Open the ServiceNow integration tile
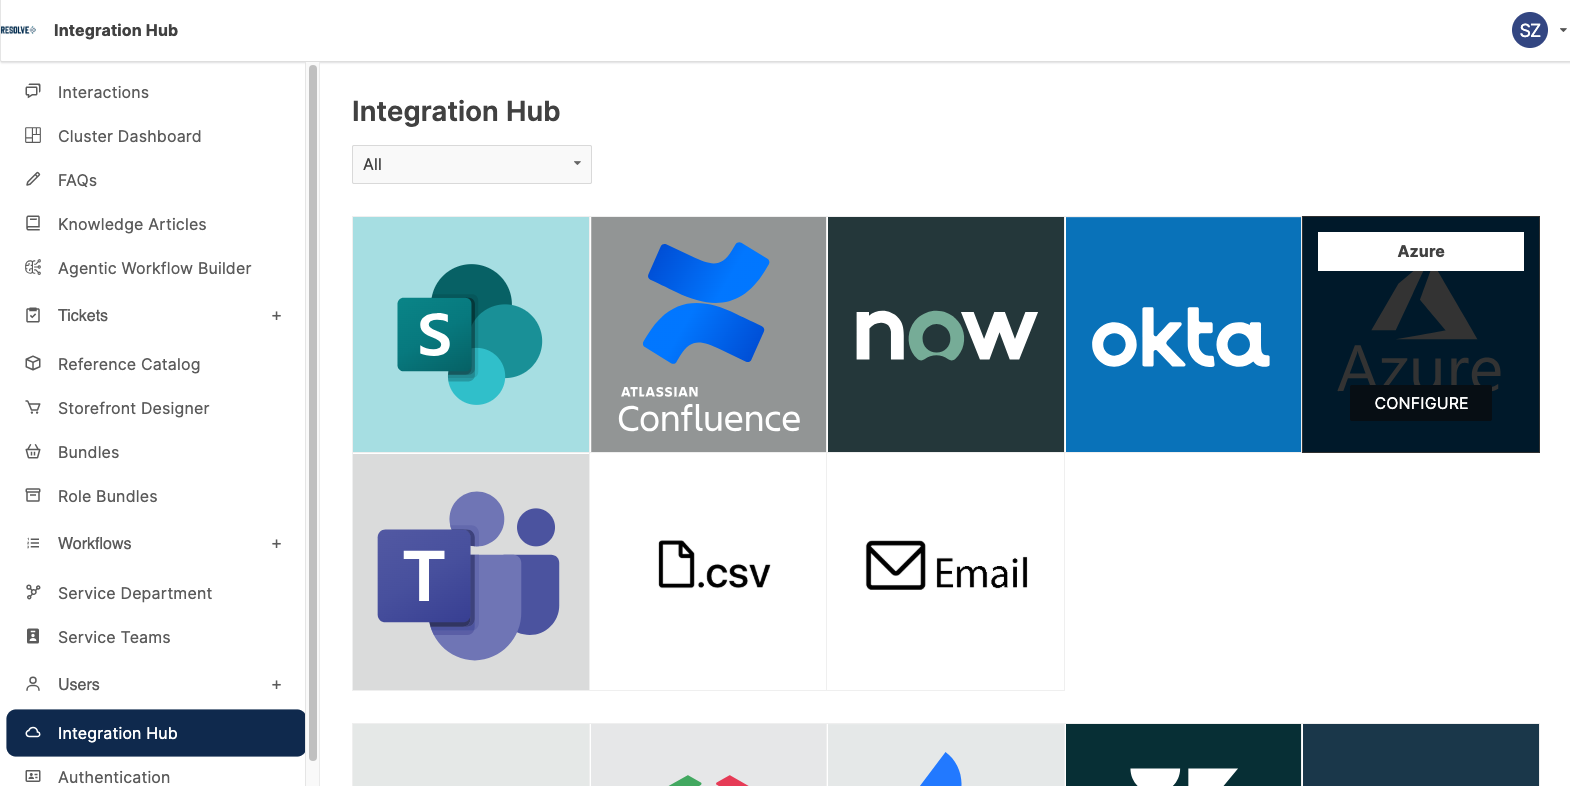 click(945, 334)
